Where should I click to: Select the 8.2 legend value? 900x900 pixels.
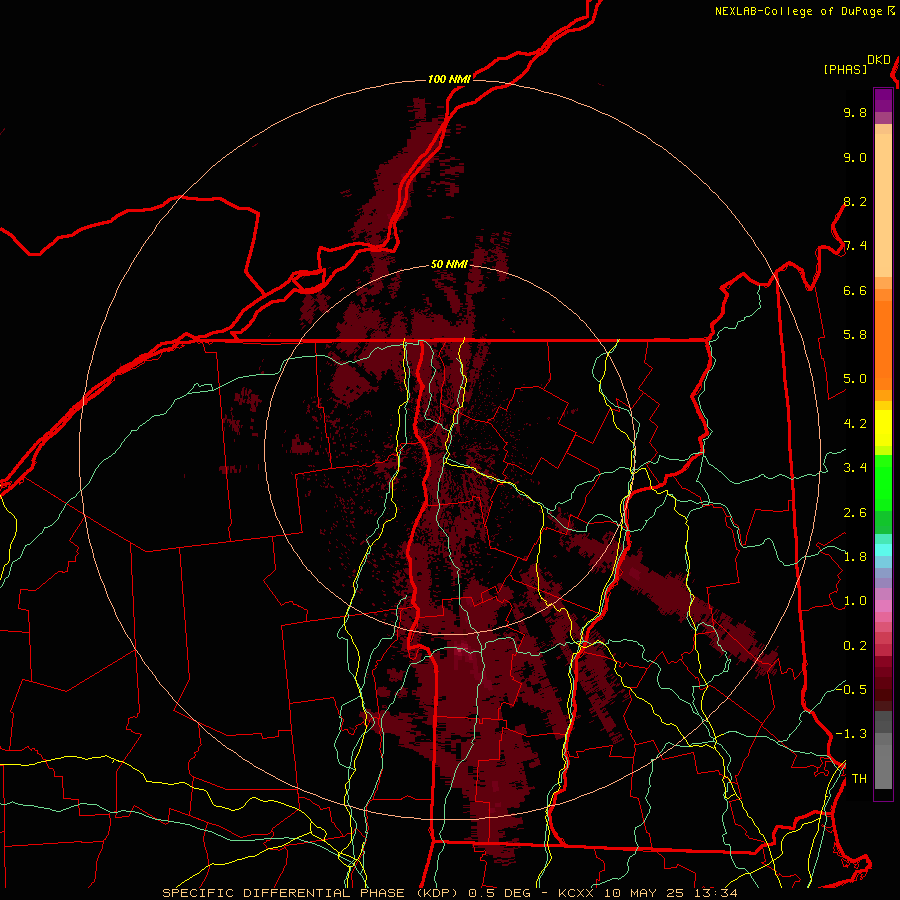coord(855,201)
